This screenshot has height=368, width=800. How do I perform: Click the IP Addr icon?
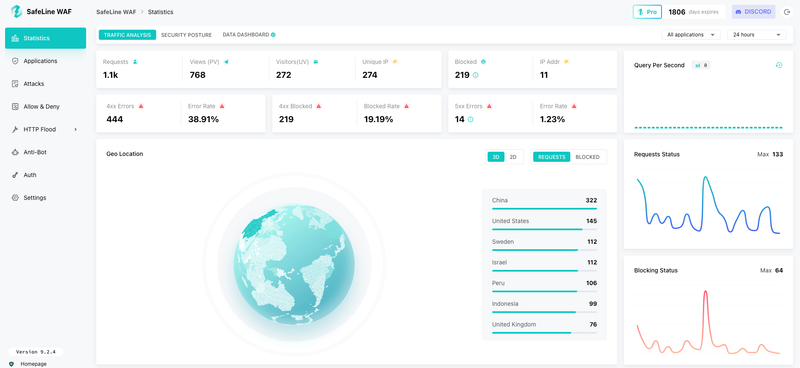(566, 62)
